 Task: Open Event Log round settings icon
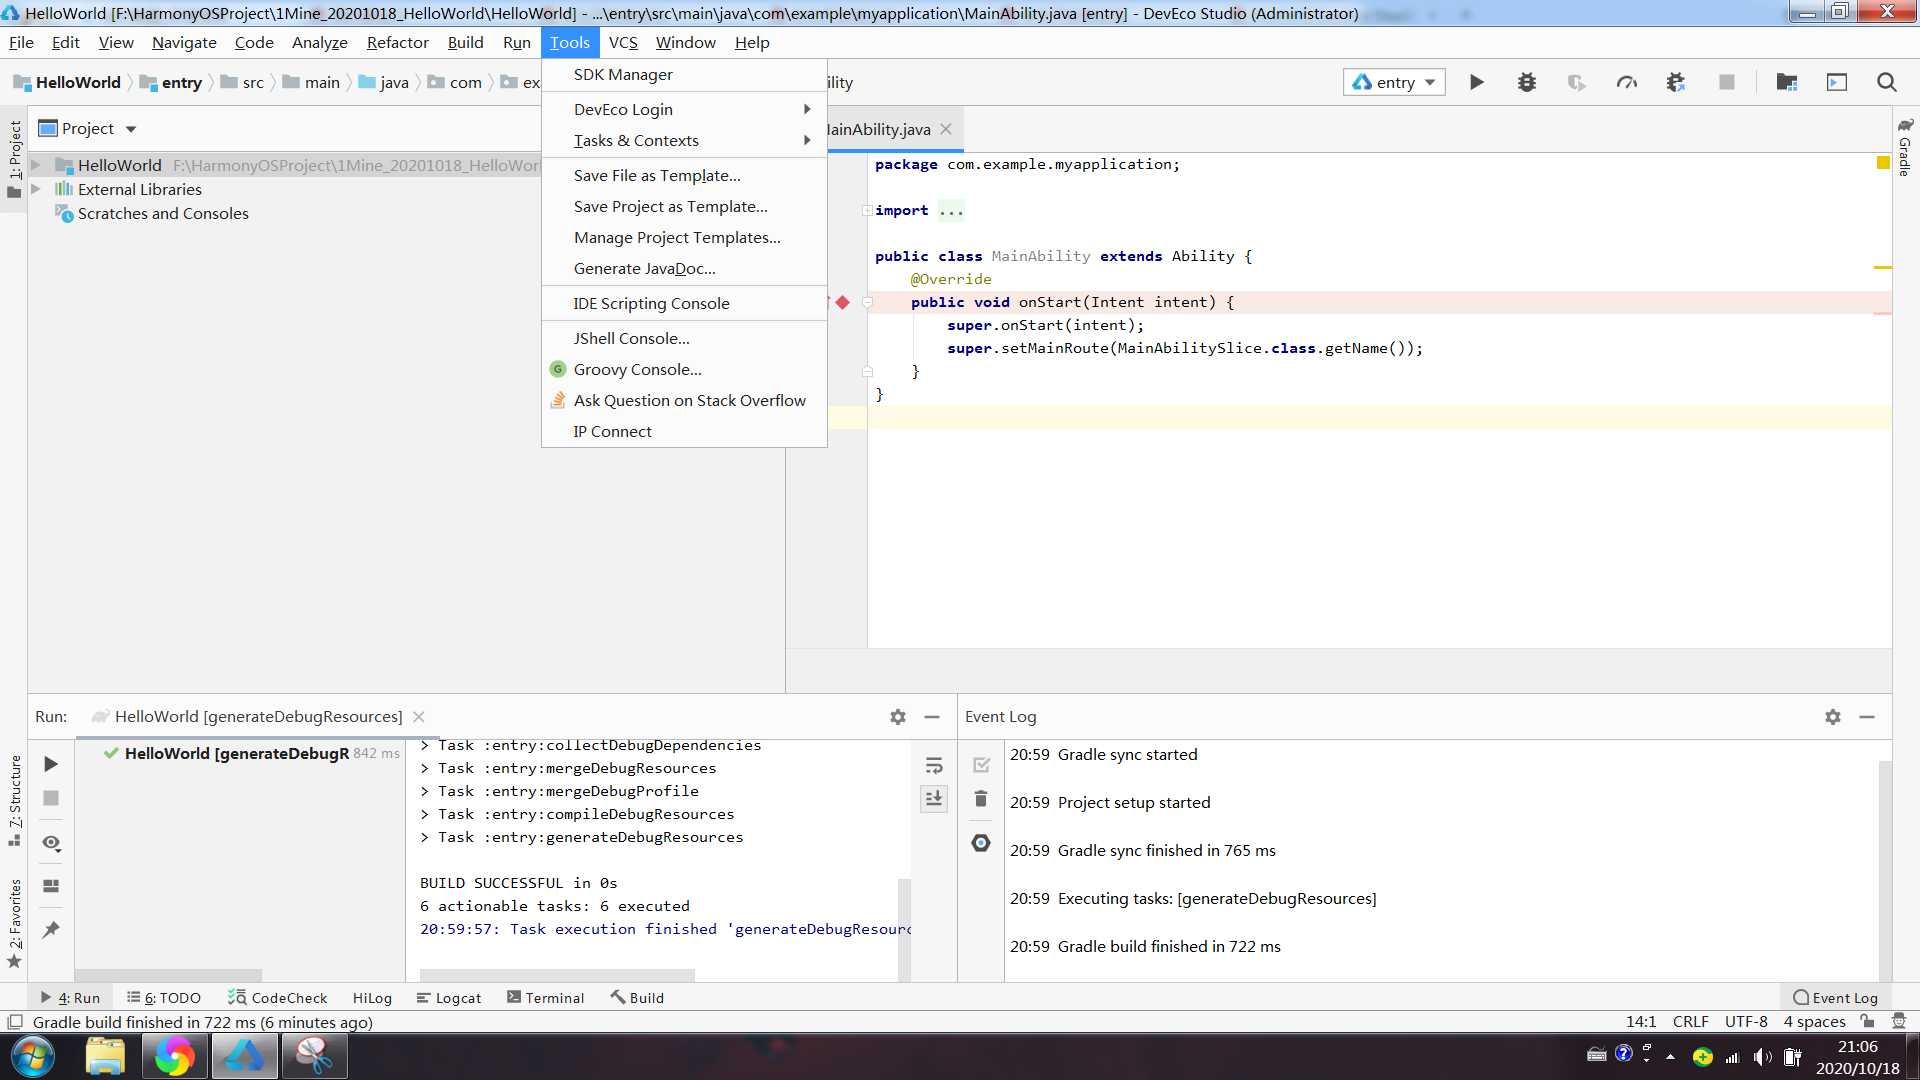pos(981,843)
